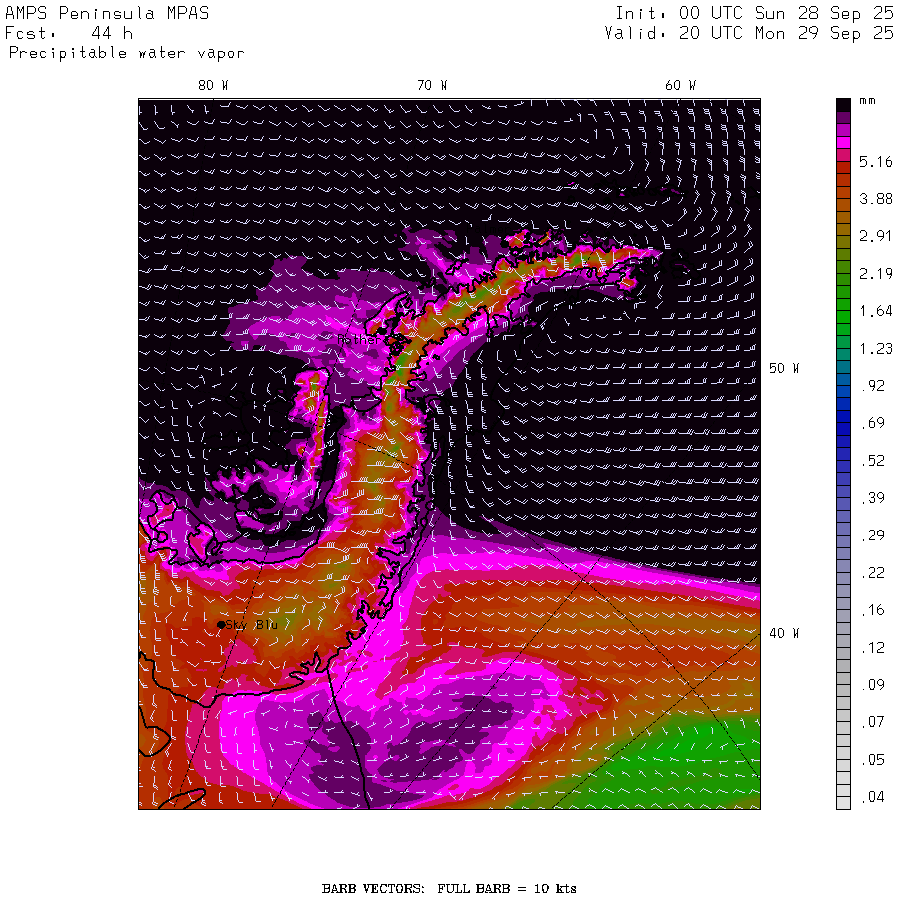Click the .92 colorbar value
Image resolution: width=900 pixels, height=900 pixels.
(x=873, y=386)
